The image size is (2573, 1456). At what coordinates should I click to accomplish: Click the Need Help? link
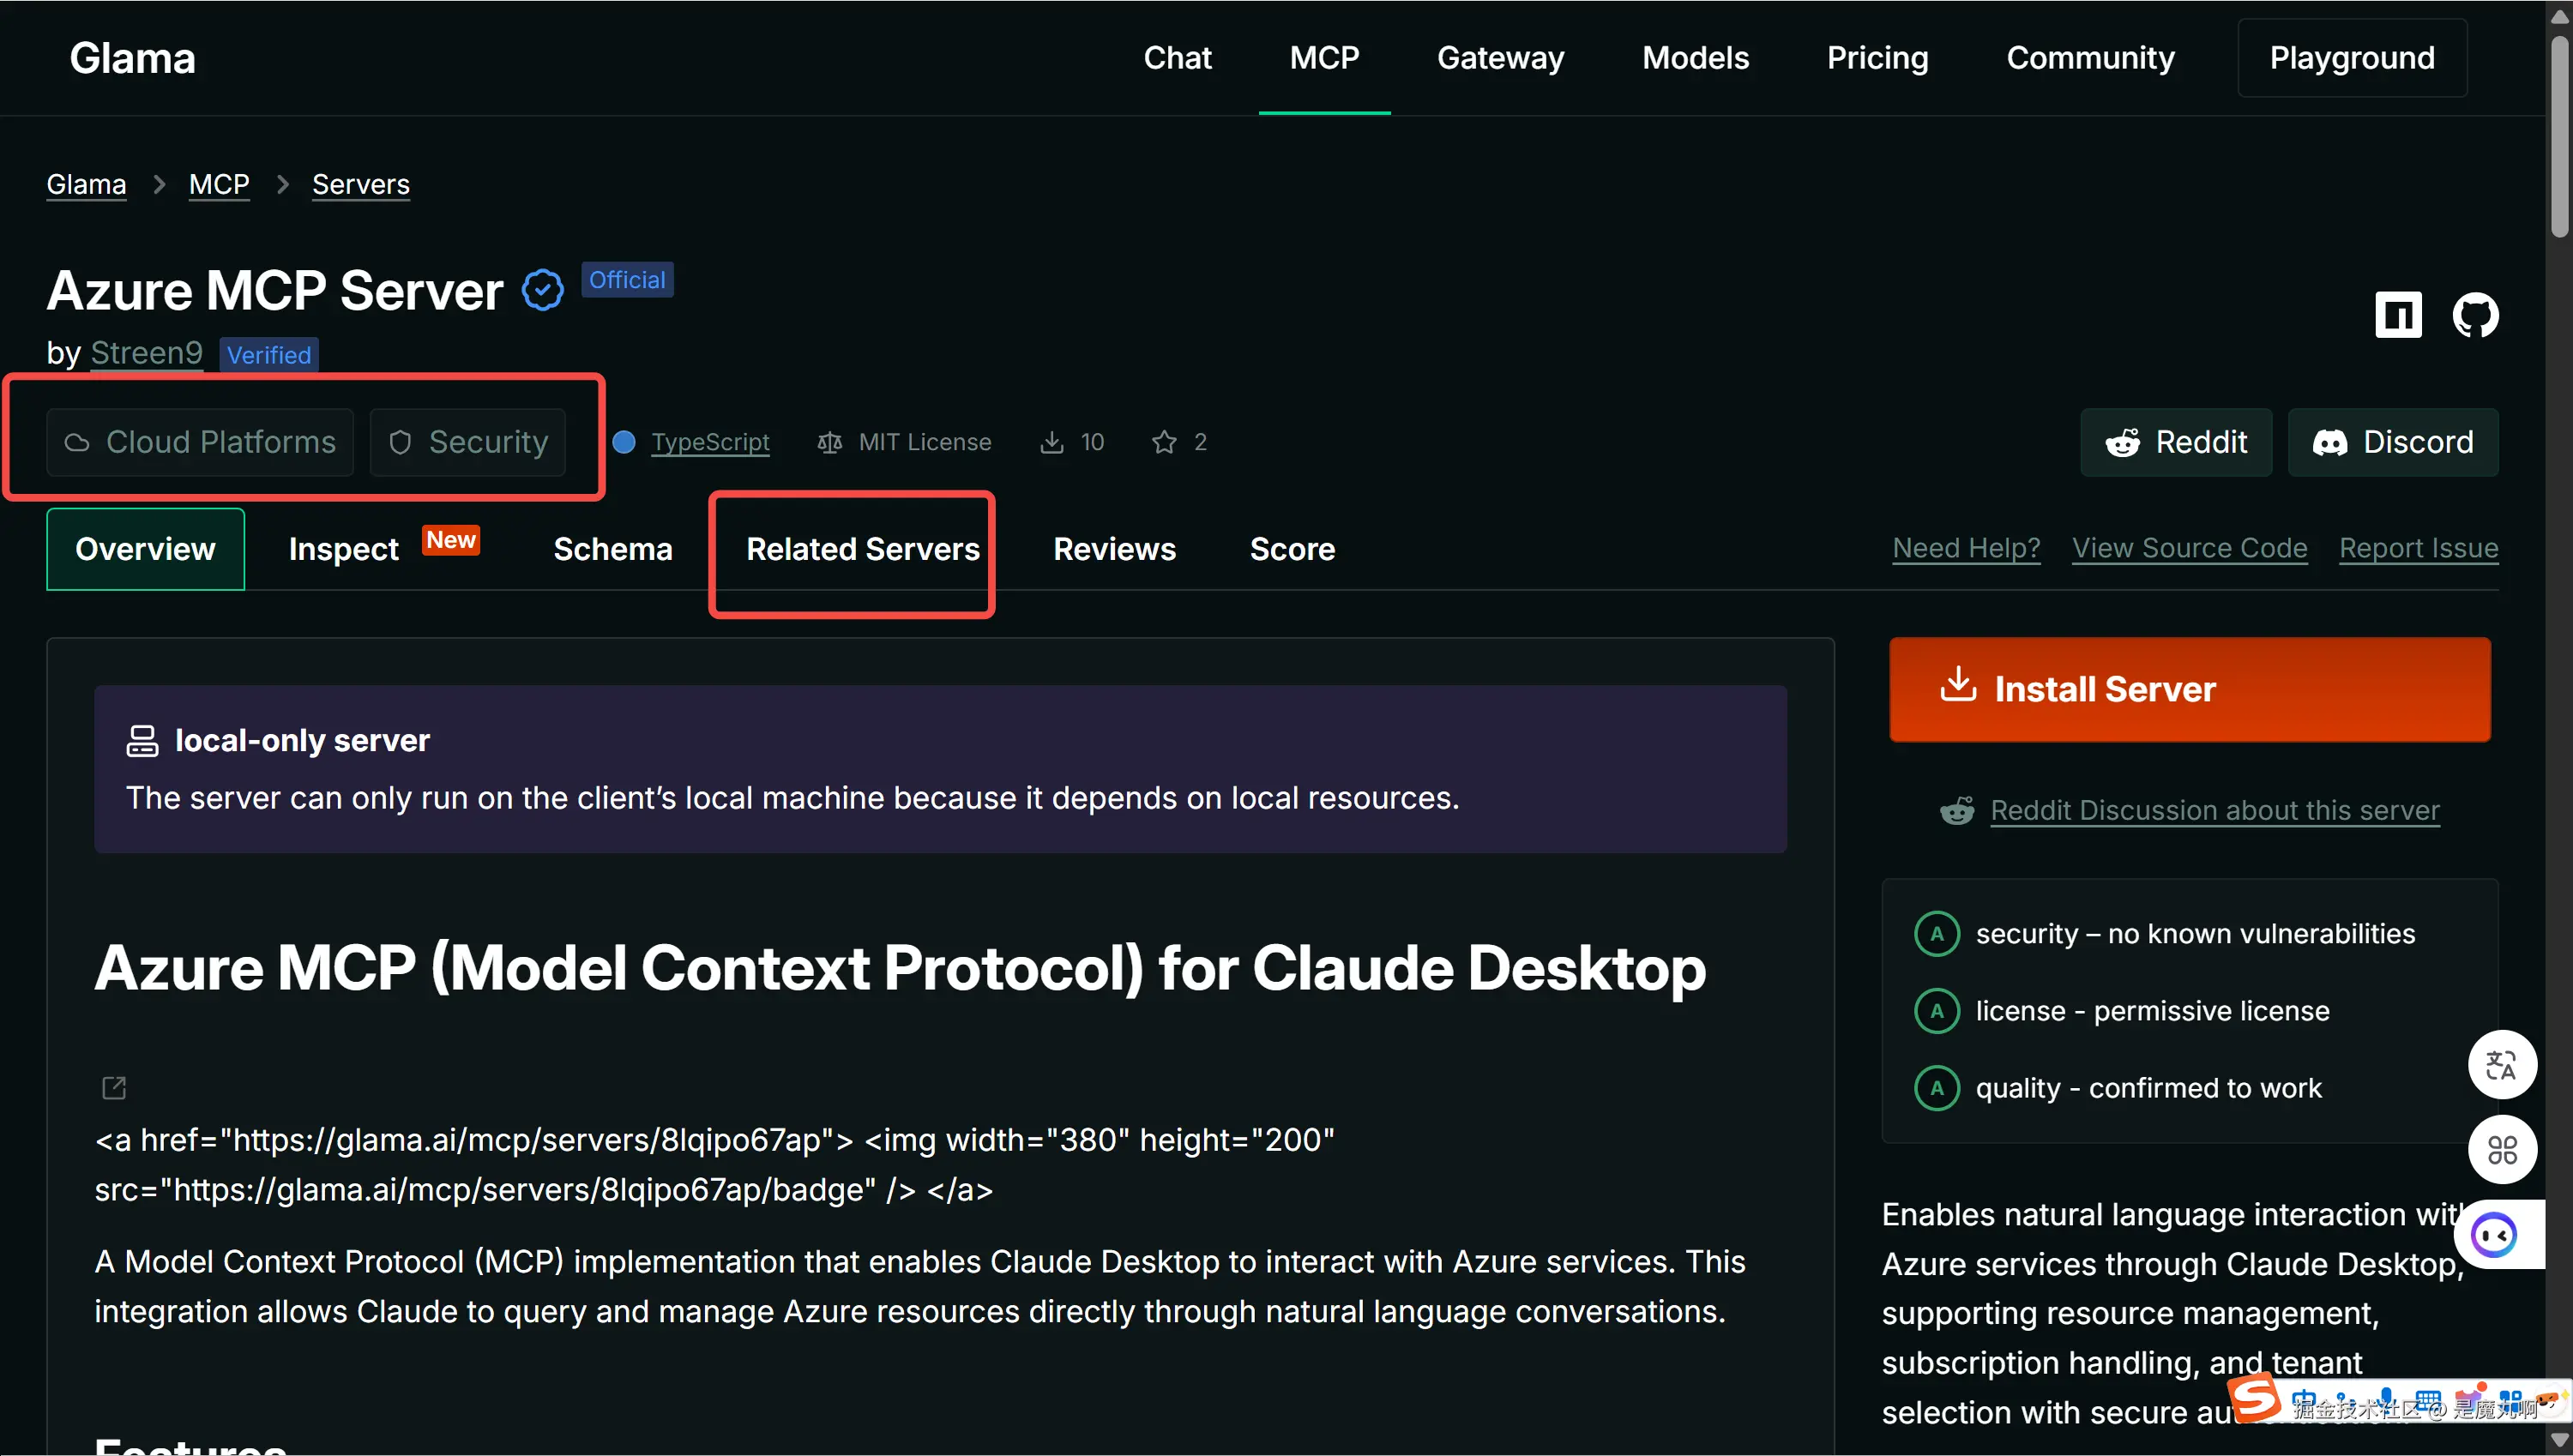tap(1966, 548)
